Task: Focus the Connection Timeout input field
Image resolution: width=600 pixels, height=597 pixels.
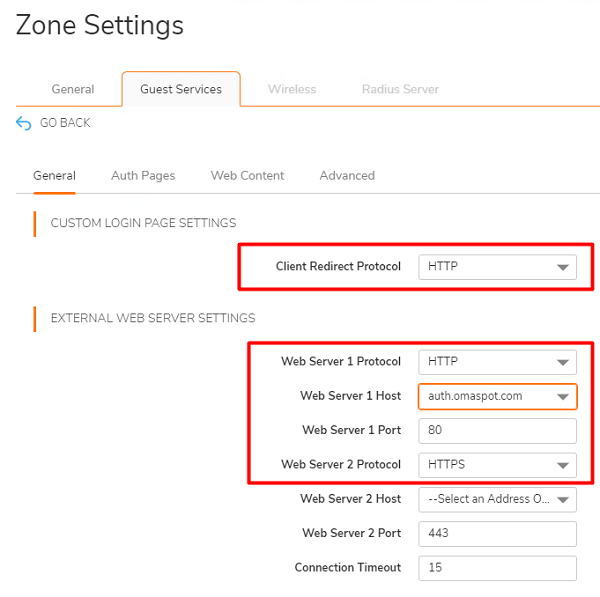Action: coord(497,567)
